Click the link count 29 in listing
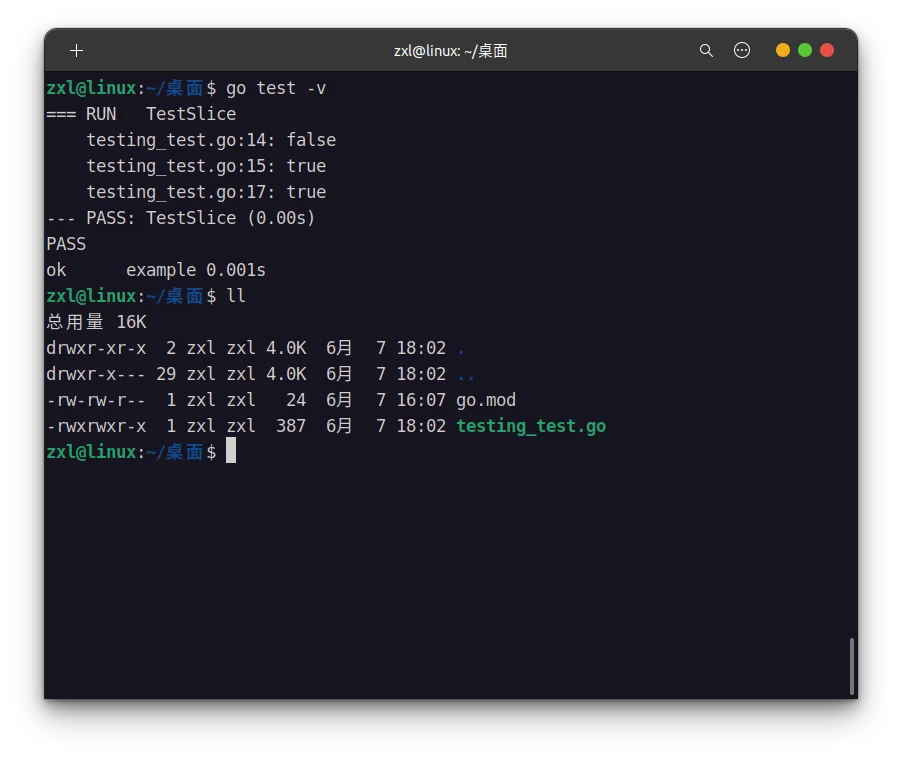This screenshot has width=902, height=759. pos(166,374)
